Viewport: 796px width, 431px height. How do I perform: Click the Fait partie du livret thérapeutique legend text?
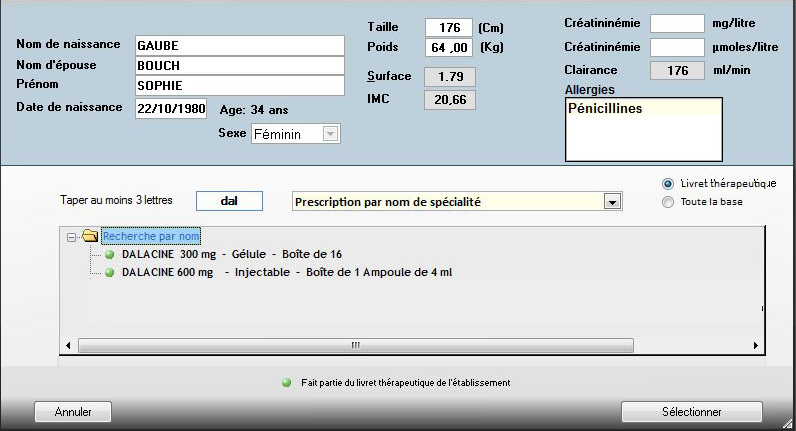pyautogui.click(x=406, y=383)
